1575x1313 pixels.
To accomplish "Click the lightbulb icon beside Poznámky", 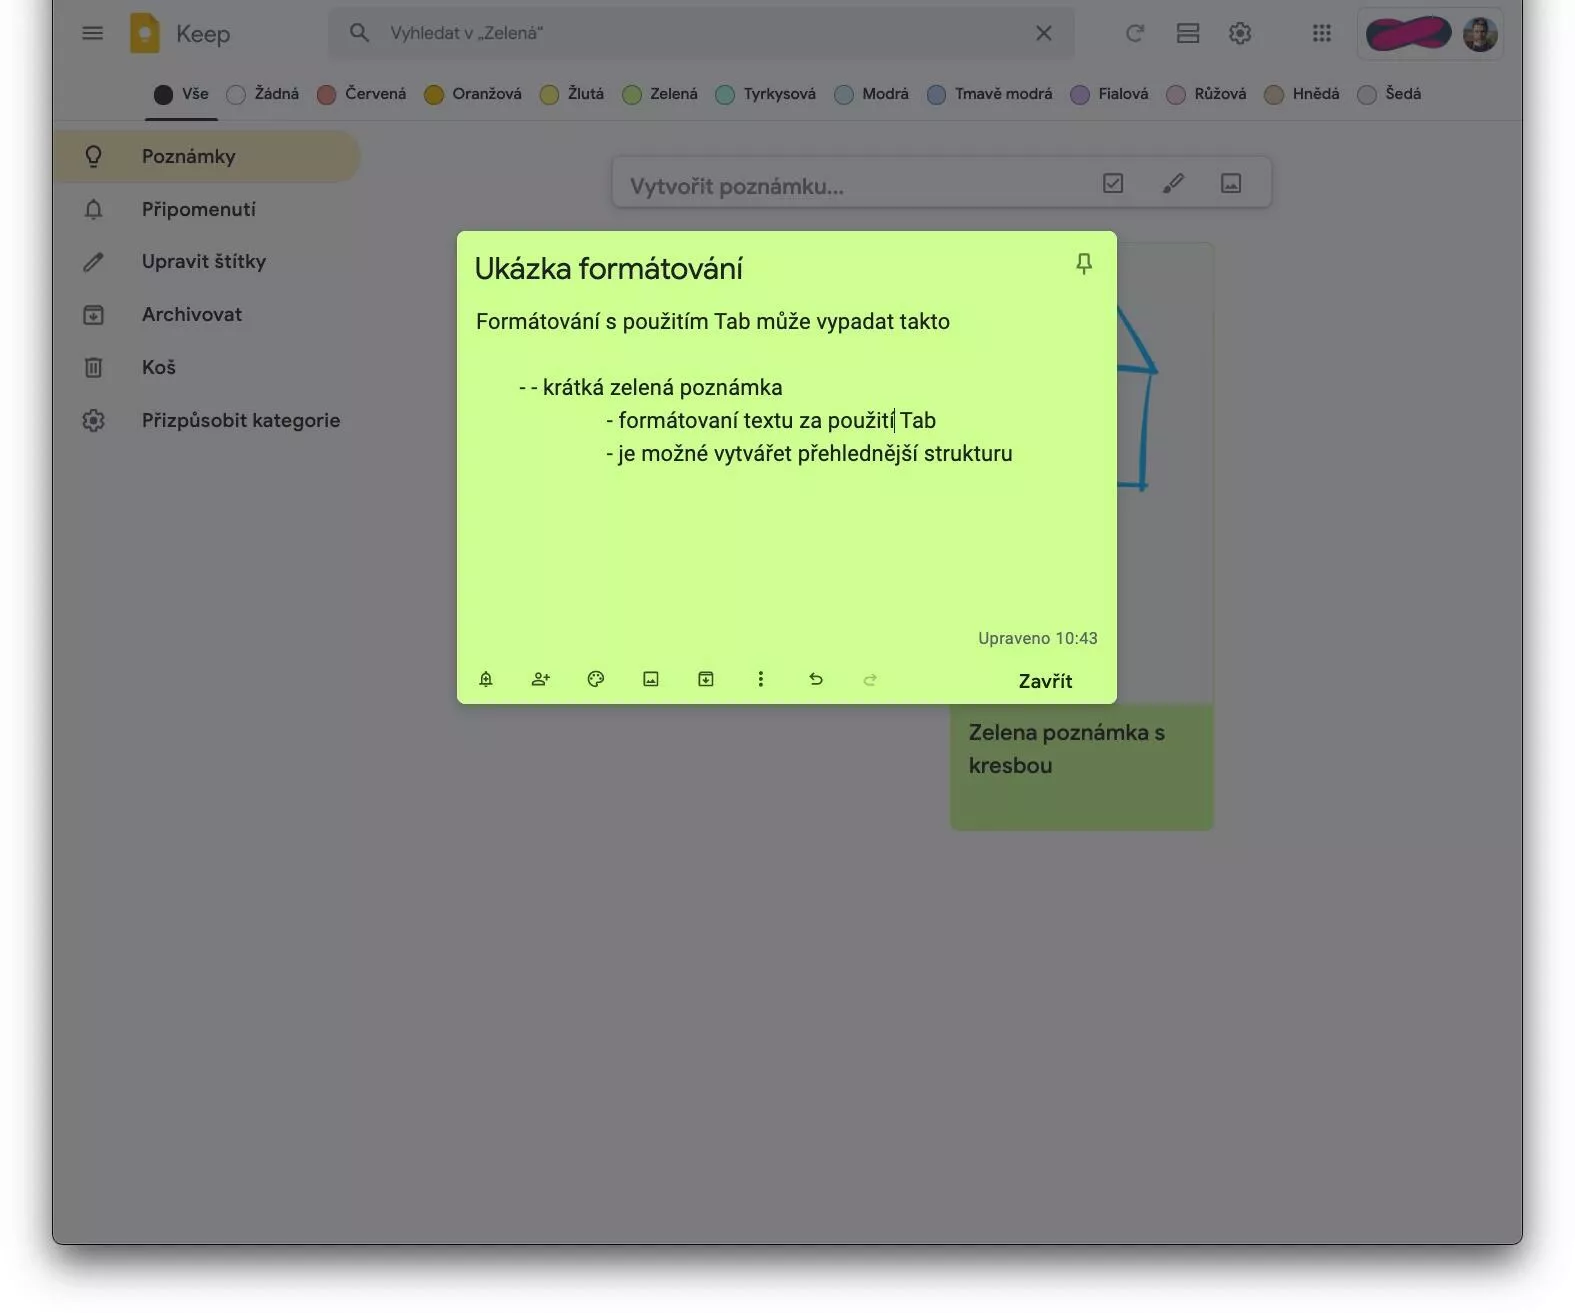I will click(93, 156).
